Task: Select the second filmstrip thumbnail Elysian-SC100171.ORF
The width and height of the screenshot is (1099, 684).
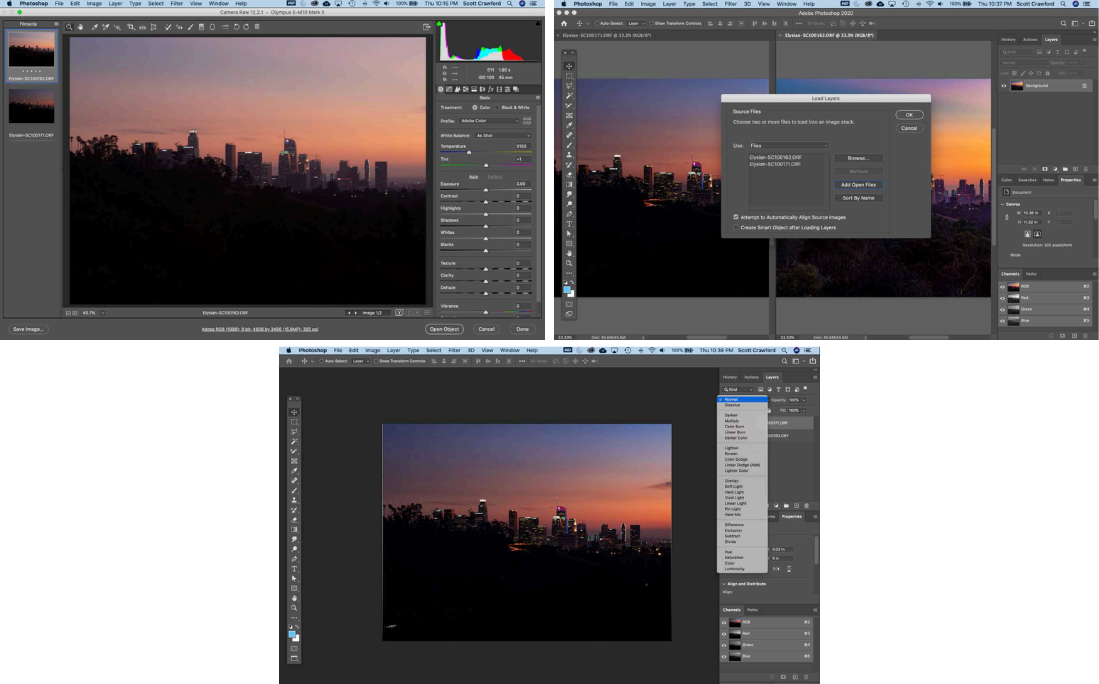Action: (31, 107)
